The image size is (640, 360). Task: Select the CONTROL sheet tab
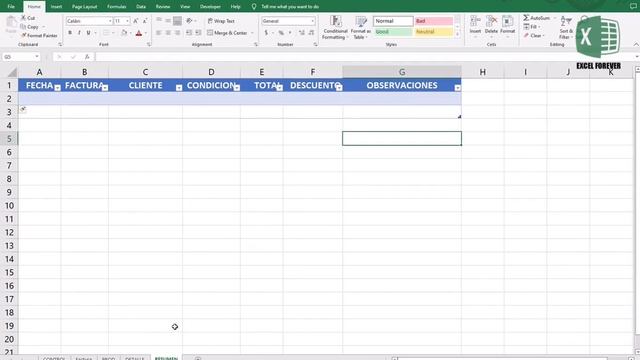(x=54, y=358)
